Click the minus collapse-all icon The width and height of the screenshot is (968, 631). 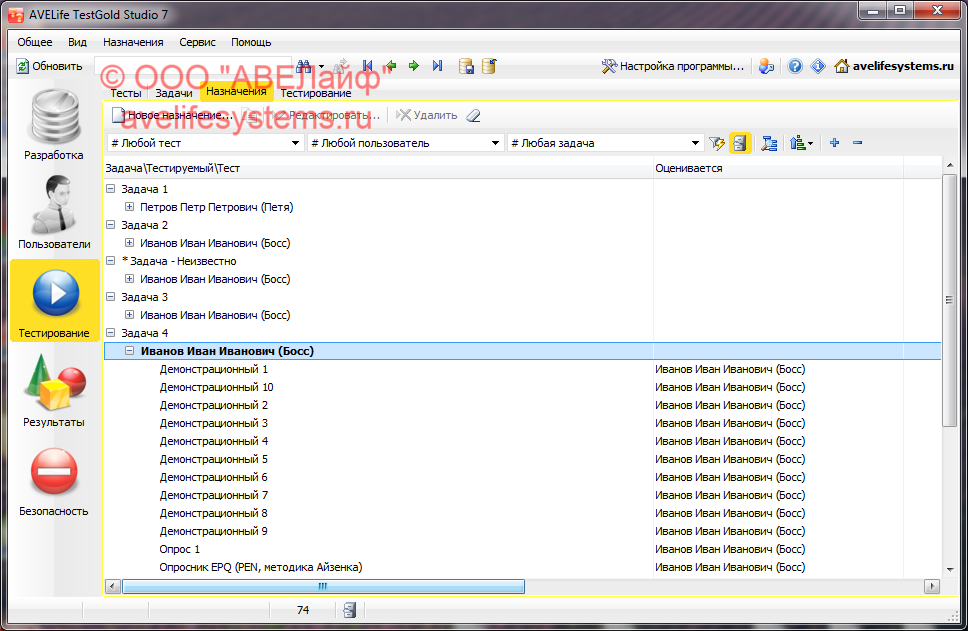point(857,143)
